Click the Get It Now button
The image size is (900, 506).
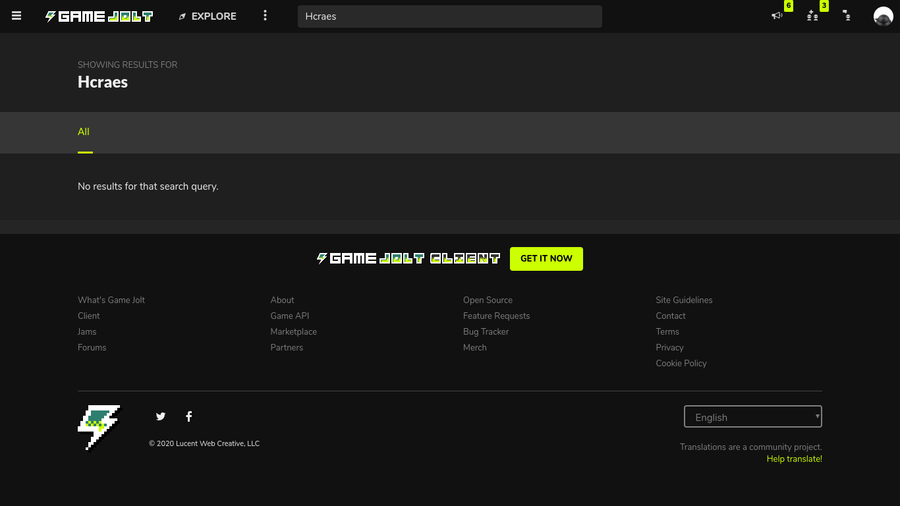coord(546,259)
